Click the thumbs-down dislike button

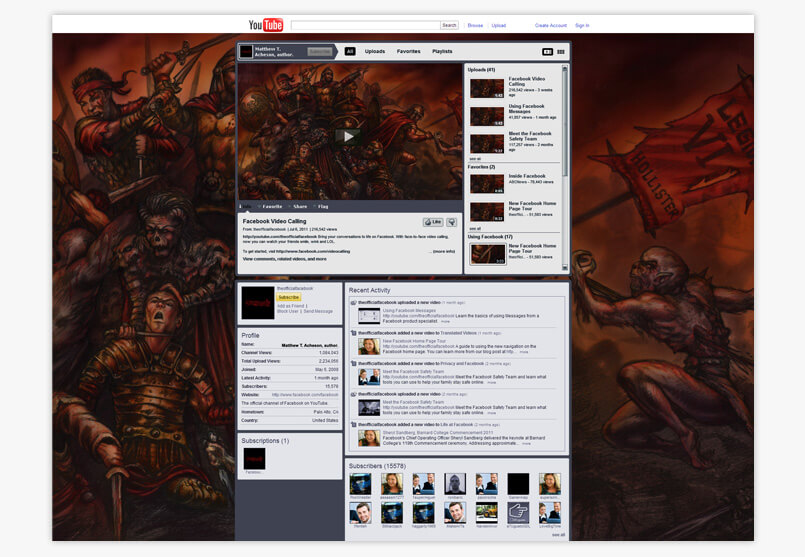tap(451, 222)
